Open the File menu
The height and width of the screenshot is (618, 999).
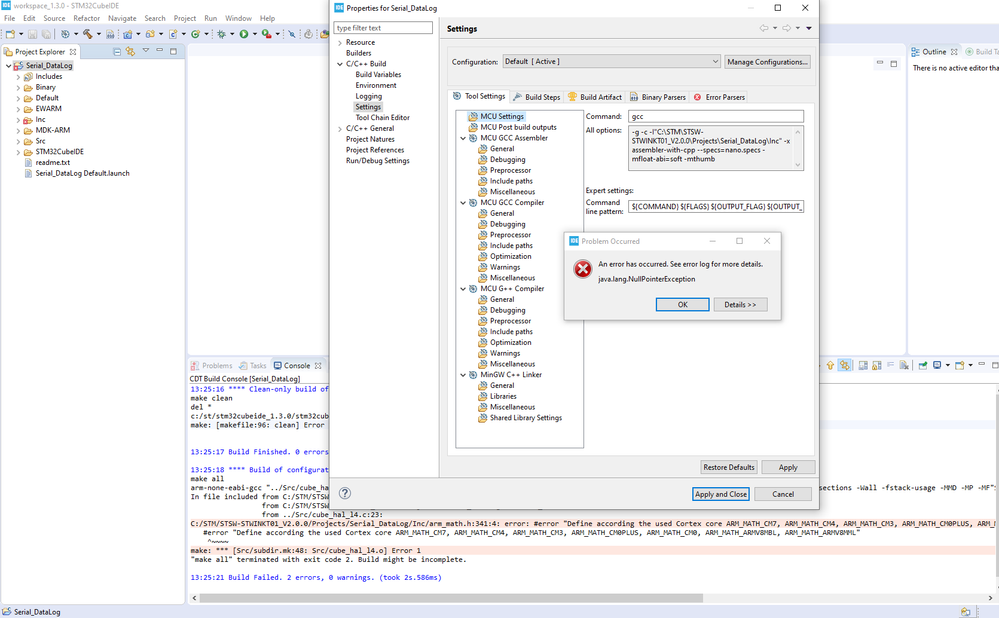click(x=10, y=18)
